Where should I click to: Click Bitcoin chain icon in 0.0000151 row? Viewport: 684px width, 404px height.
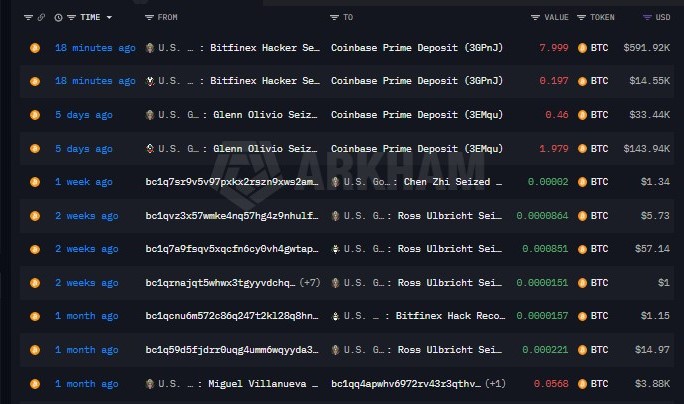coord(35,283)
